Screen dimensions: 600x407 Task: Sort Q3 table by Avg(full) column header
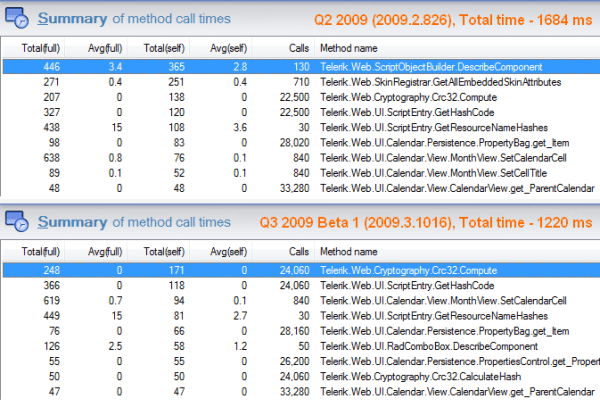pyautogui.click(x=96, y=252)
